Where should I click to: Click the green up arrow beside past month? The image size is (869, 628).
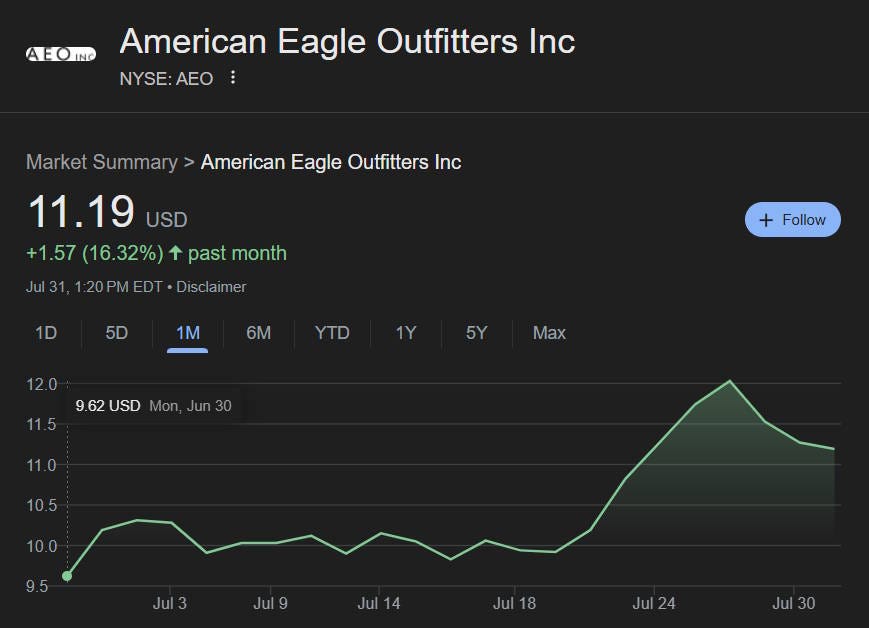(x=175, y=253)
